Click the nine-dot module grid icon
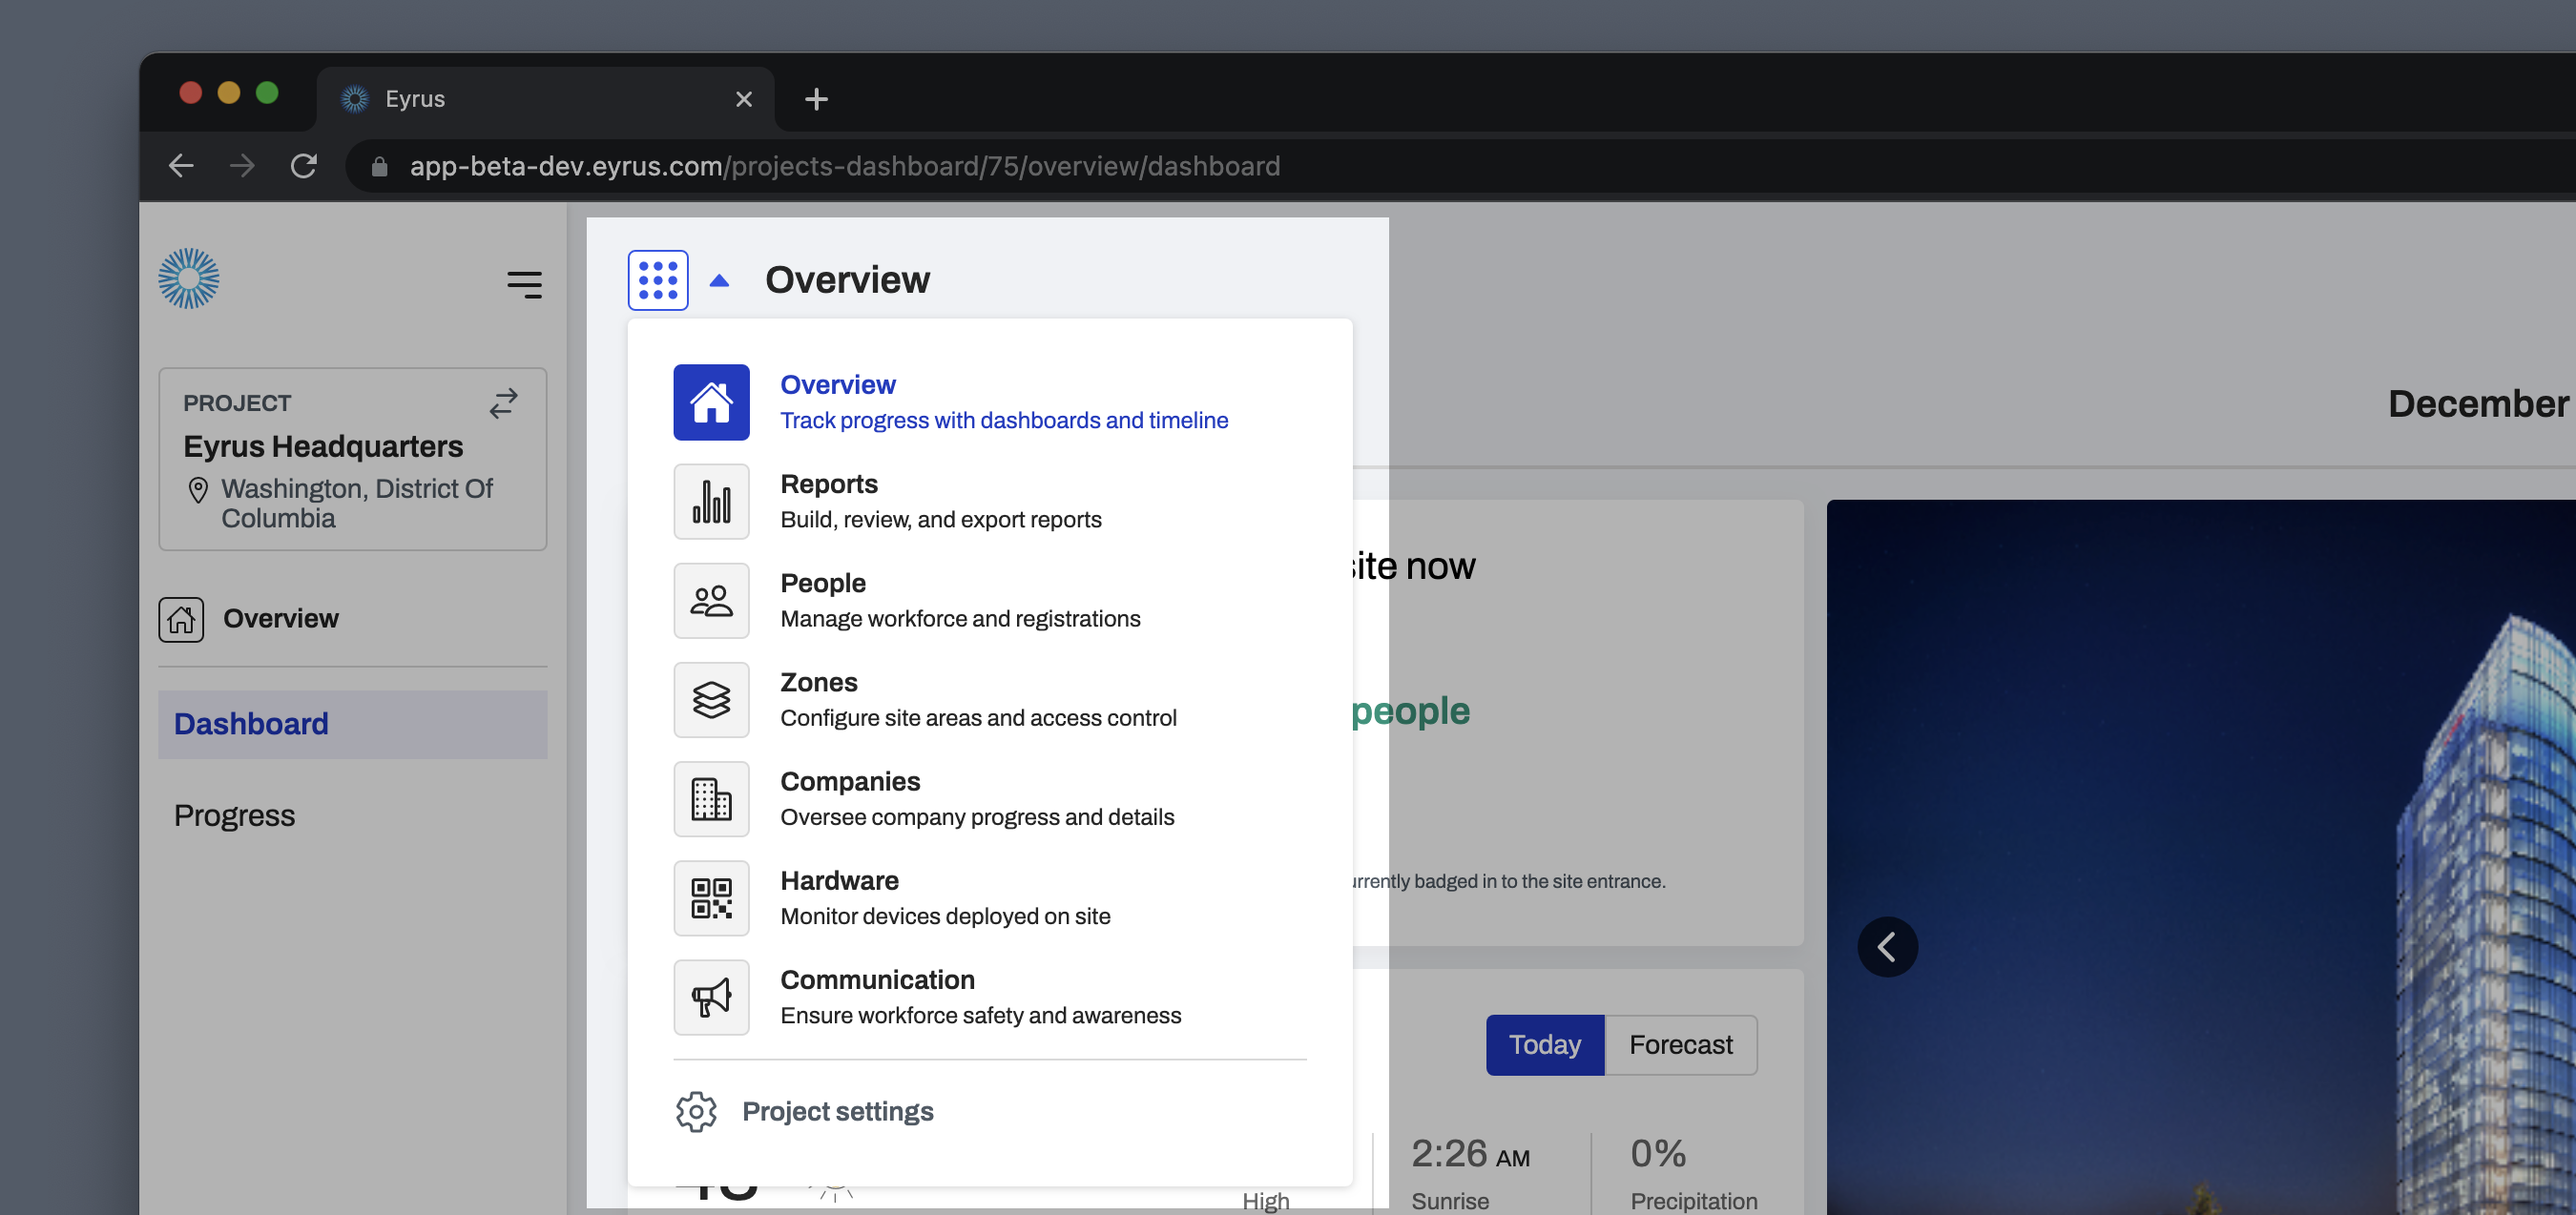2576x1215 pixels. point(658,280)
